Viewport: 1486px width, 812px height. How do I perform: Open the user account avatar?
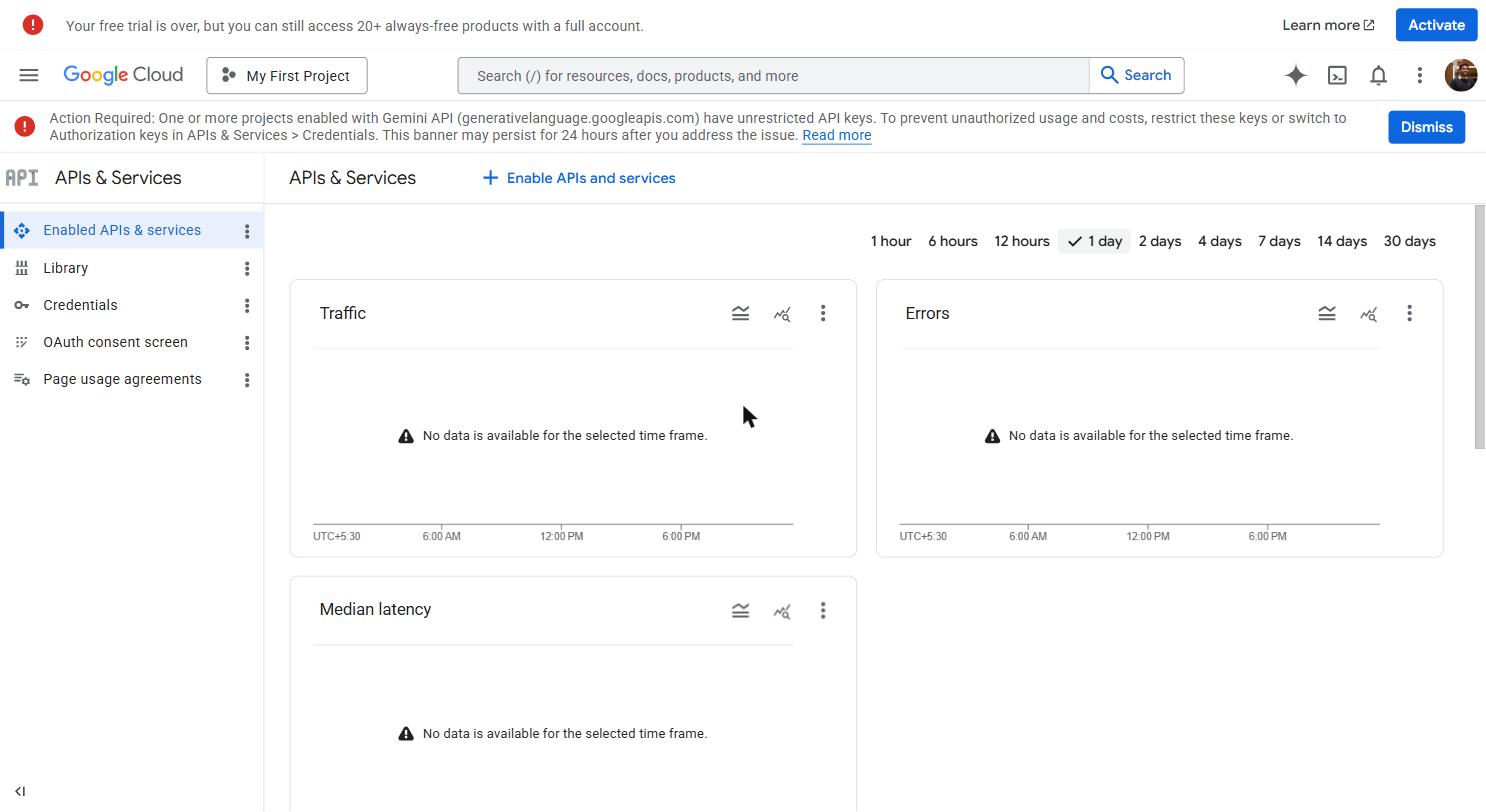click(1461, 75)
